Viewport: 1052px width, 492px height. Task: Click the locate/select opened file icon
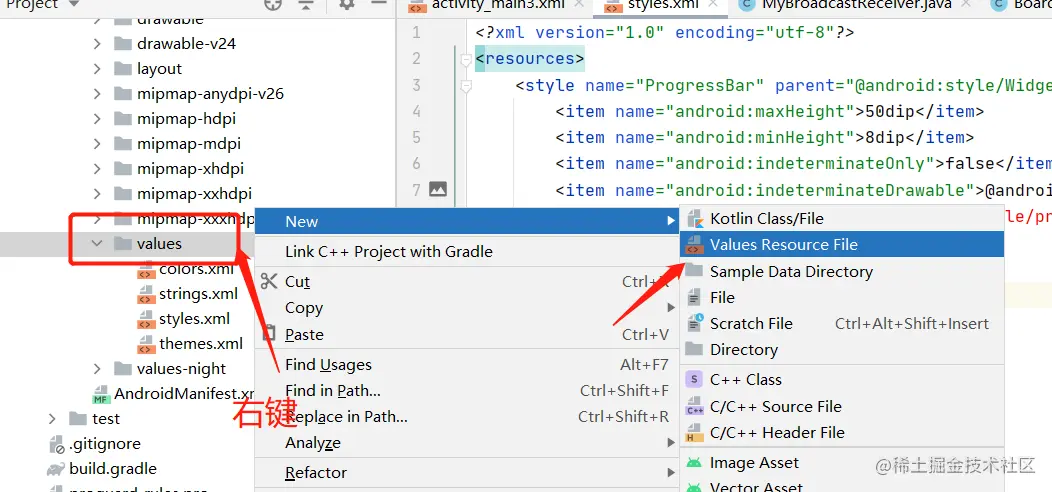(272, 4)
